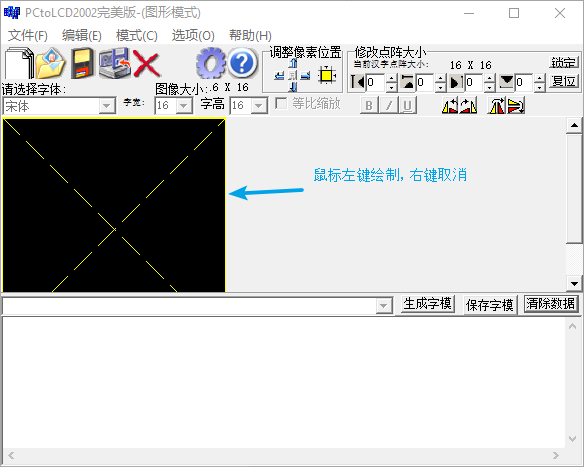Open the 帮助(H) menu

[250, 35]
